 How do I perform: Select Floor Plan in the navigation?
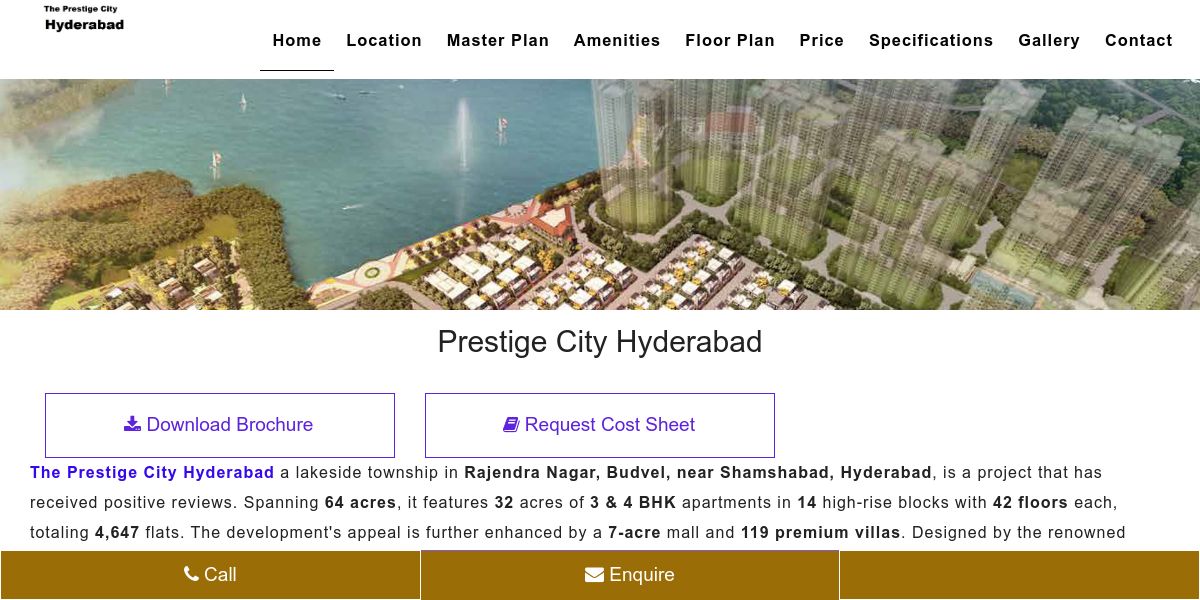tap(730, 40)
